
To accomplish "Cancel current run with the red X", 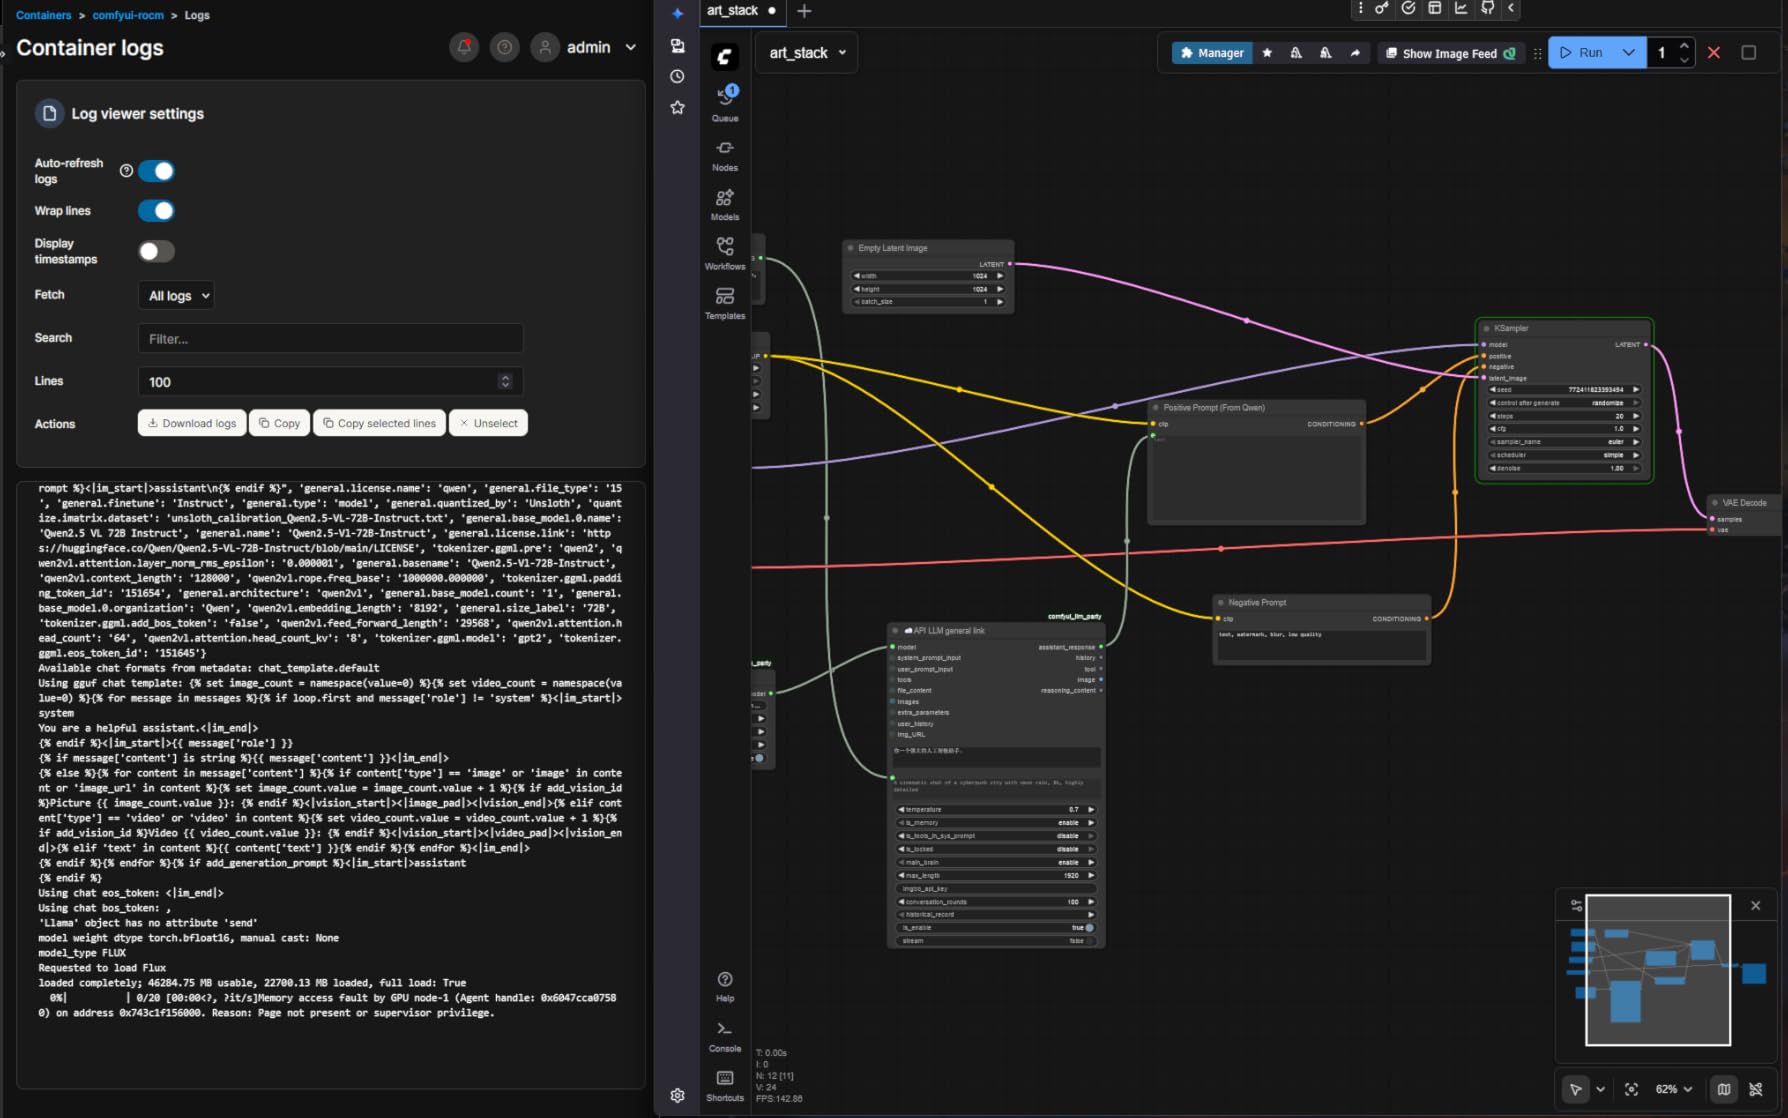I will pyautogui.click(x=1714, y=53).
